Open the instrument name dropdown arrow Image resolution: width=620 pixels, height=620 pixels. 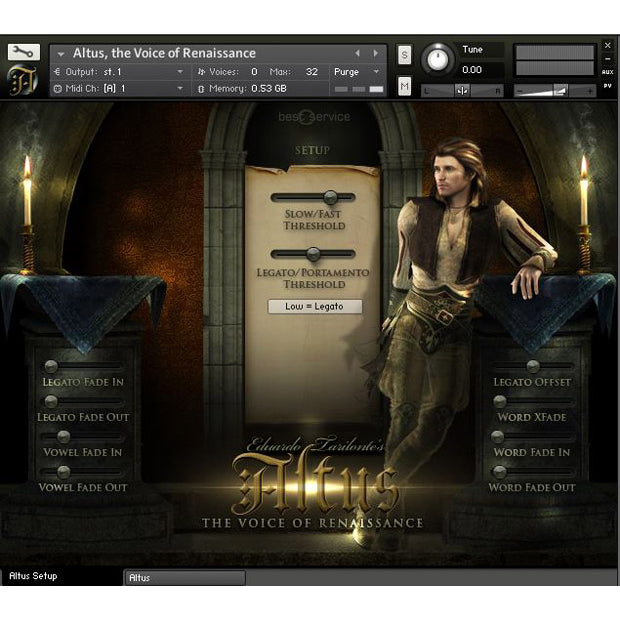tap(61, 53)
